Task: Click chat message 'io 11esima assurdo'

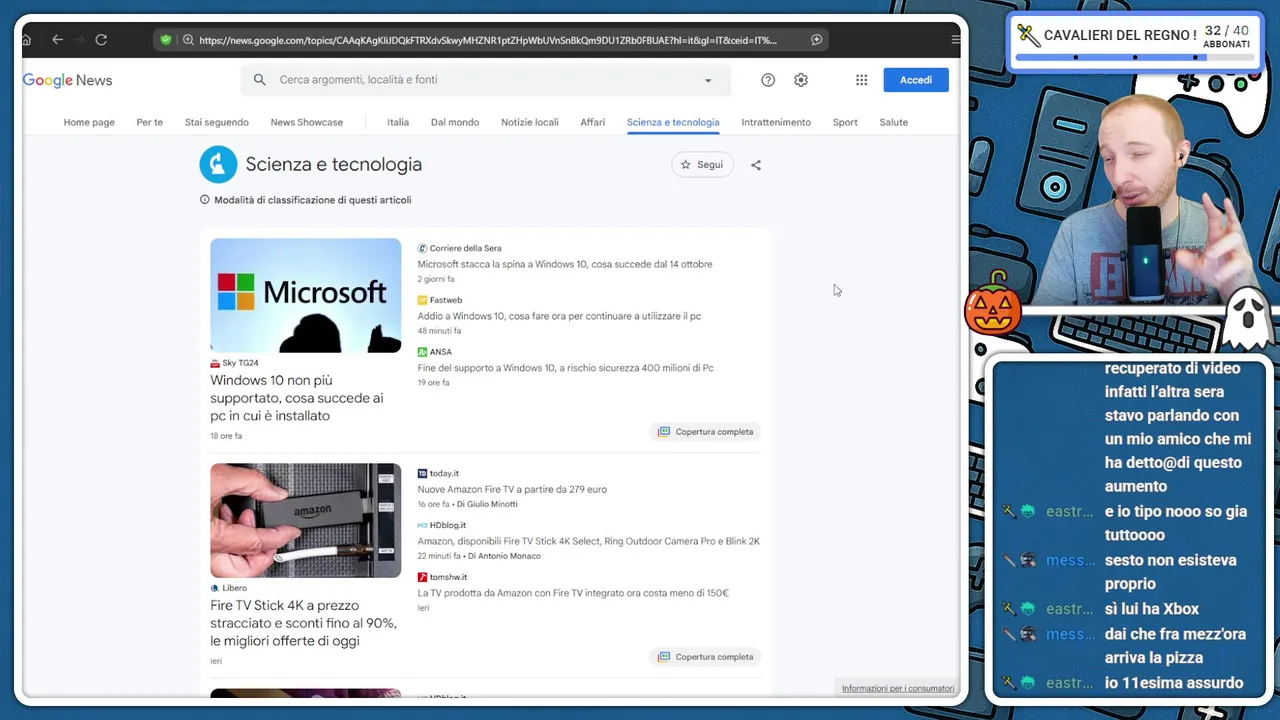Action: [1173, 683]
